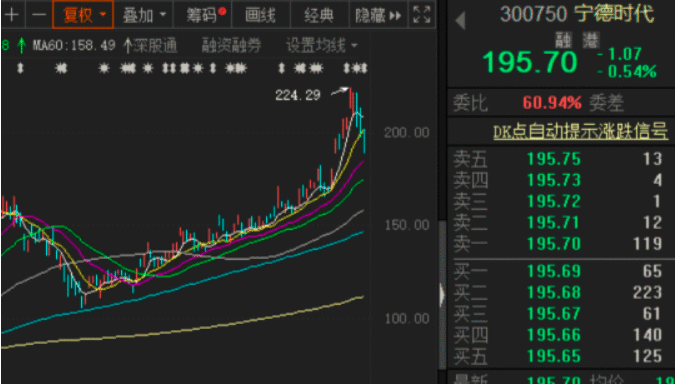676x384 pixels.
Task: Click the 224.29 high price marker
Action: tap(298, 95)
